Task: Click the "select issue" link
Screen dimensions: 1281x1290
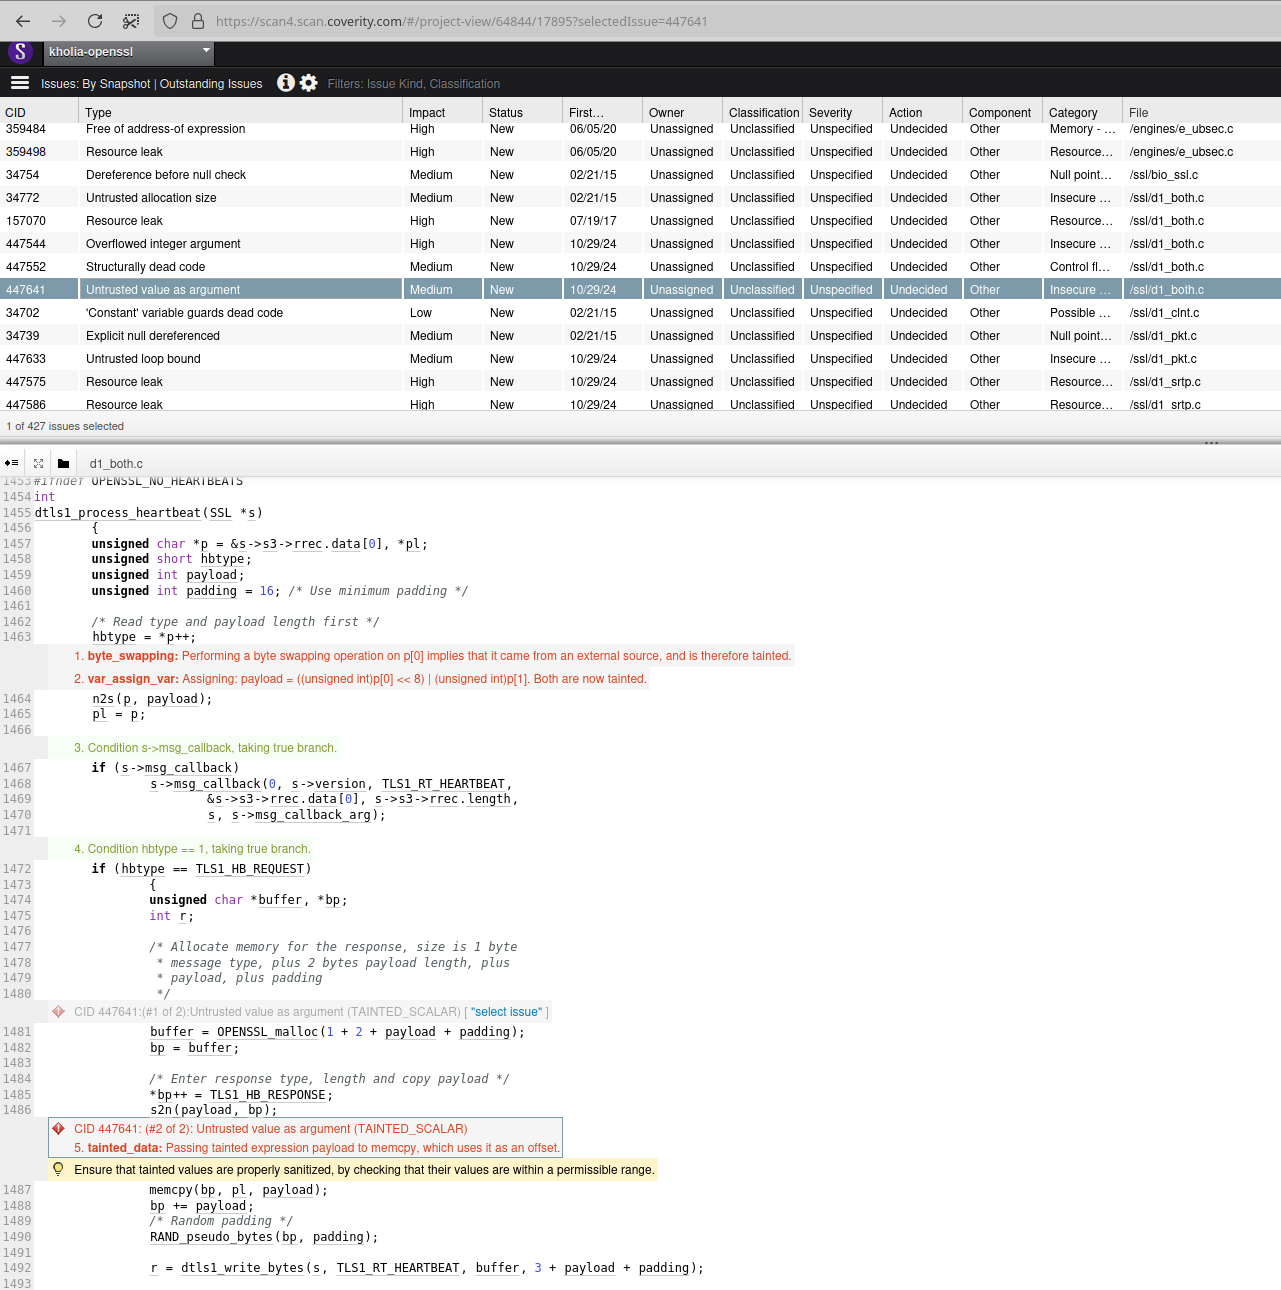Action: pos(506,1012)
